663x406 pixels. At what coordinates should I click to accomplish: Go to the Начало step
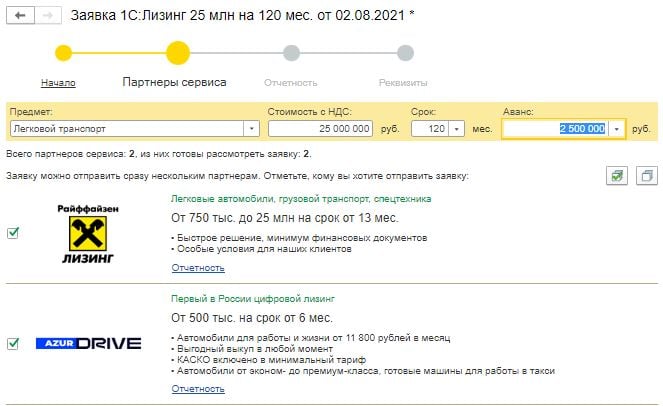[x=58, y=83]
